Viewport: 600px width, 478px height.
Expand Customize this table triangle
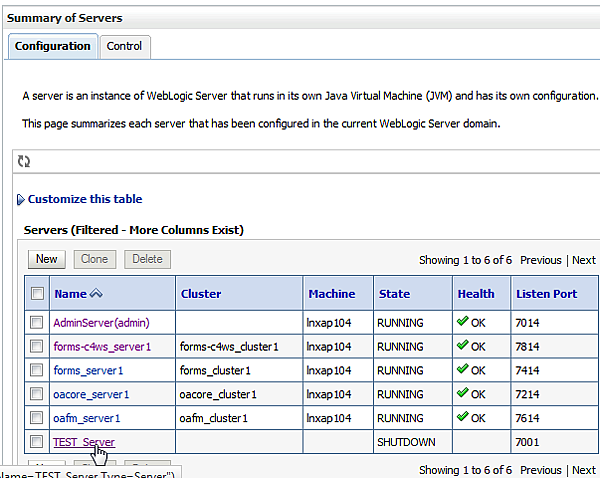(21, 199)
